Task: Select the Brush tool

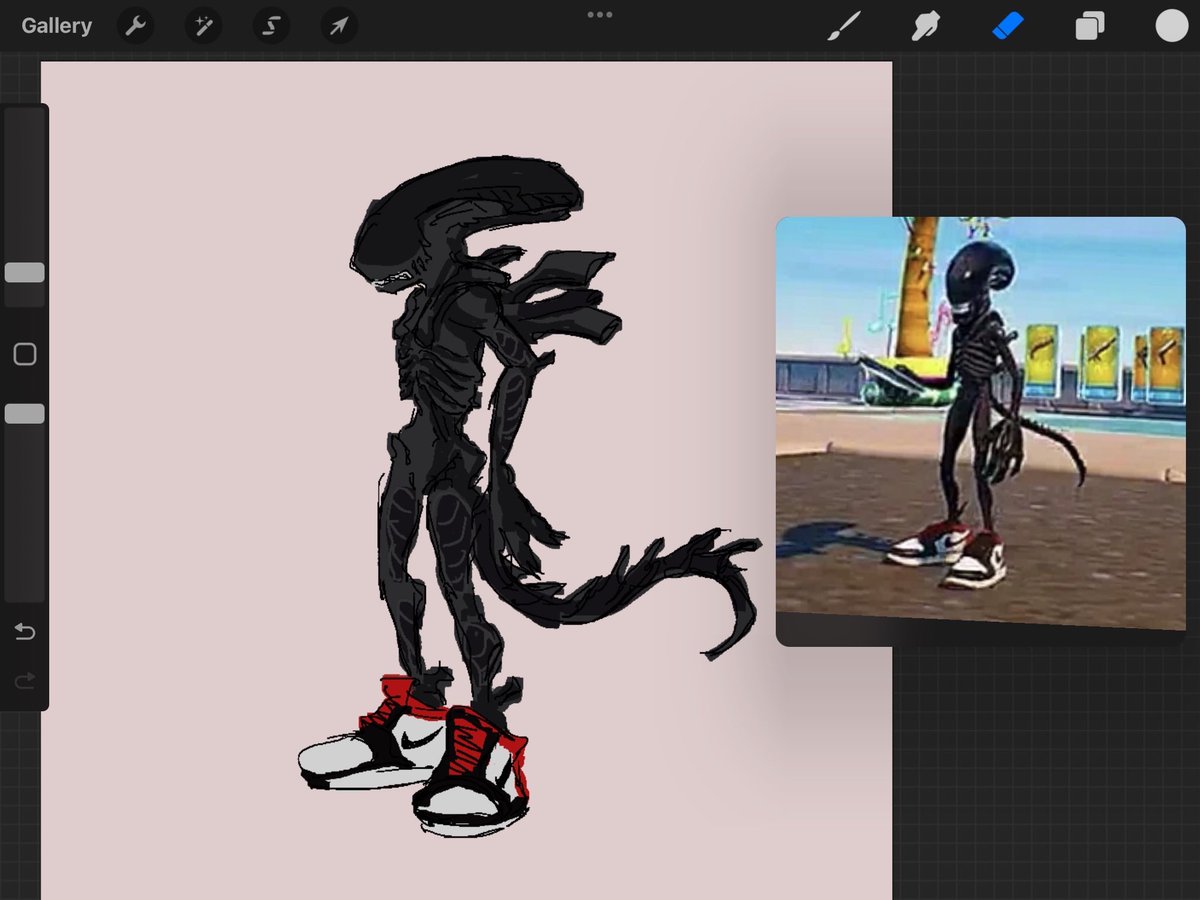Action: click(x=844, y=26)
